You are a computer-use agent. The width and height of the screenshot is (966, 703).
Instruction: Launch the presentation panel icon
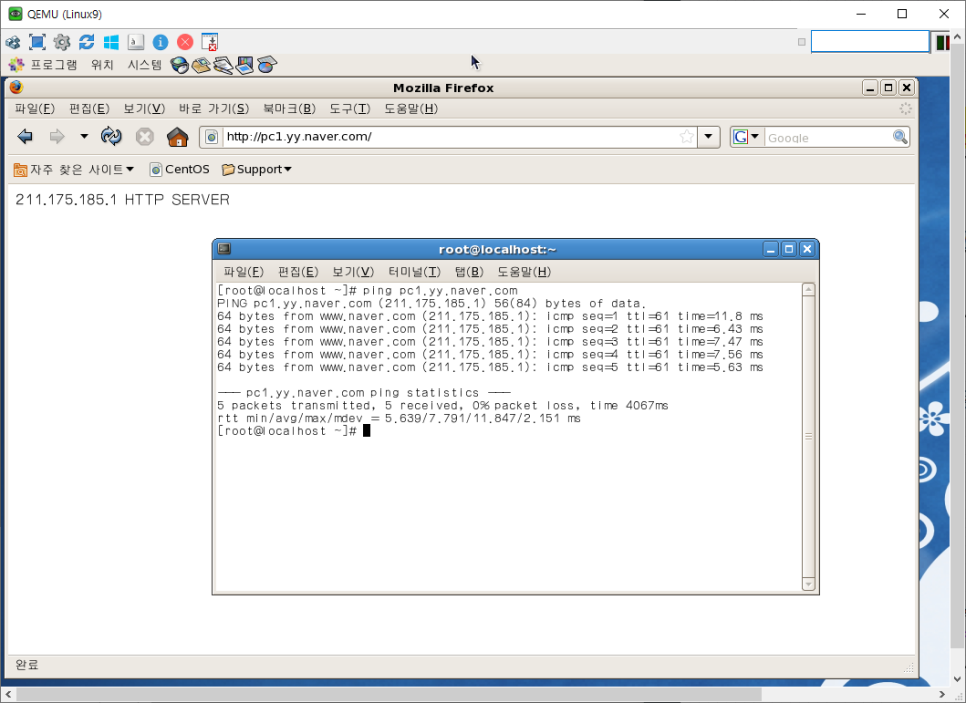click(245, 65)
